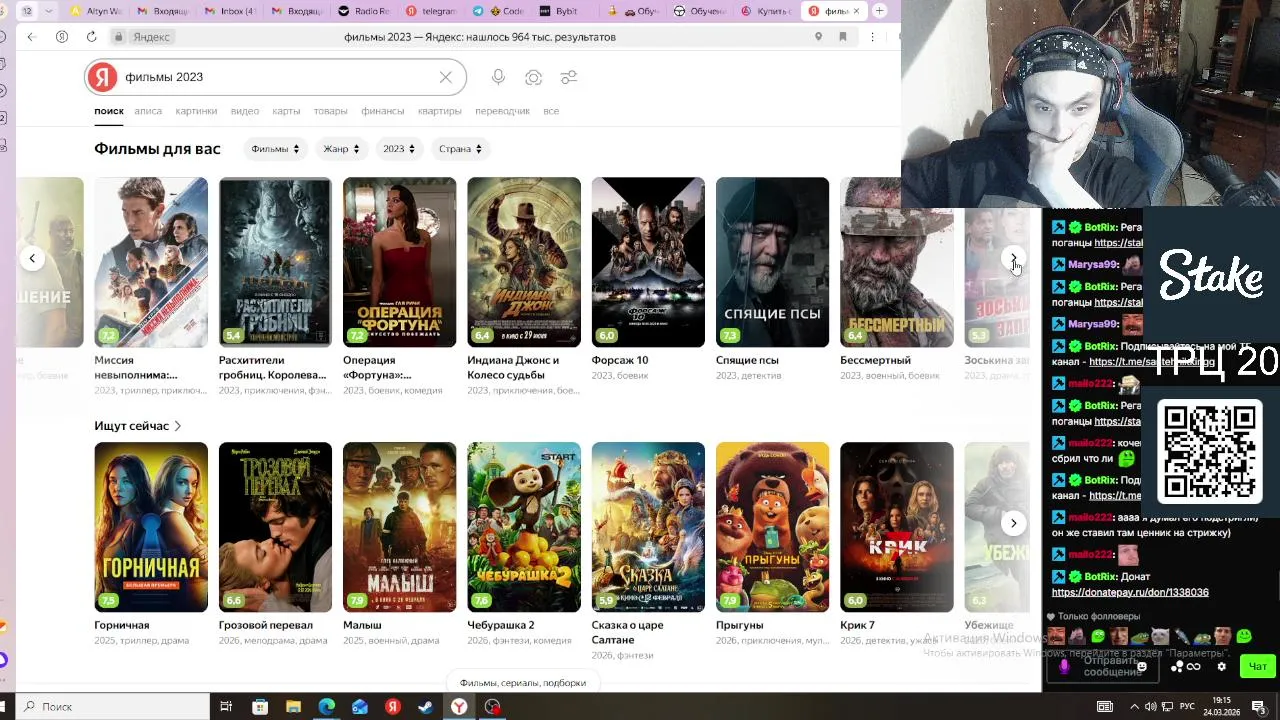
Task: Open the Жанр dropdown filter
Action: pyautogui.click(x=341, y=149)
